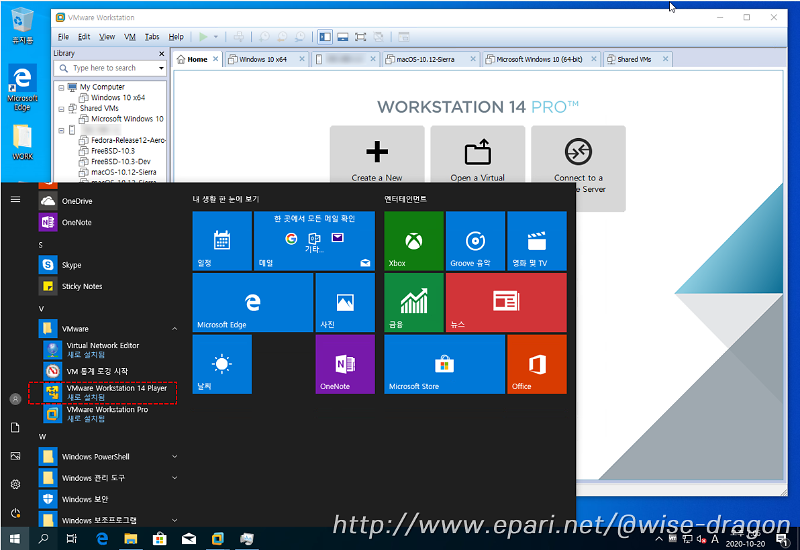
Task: Click the Show Library toolbar icon
Action: coord(324,37)
